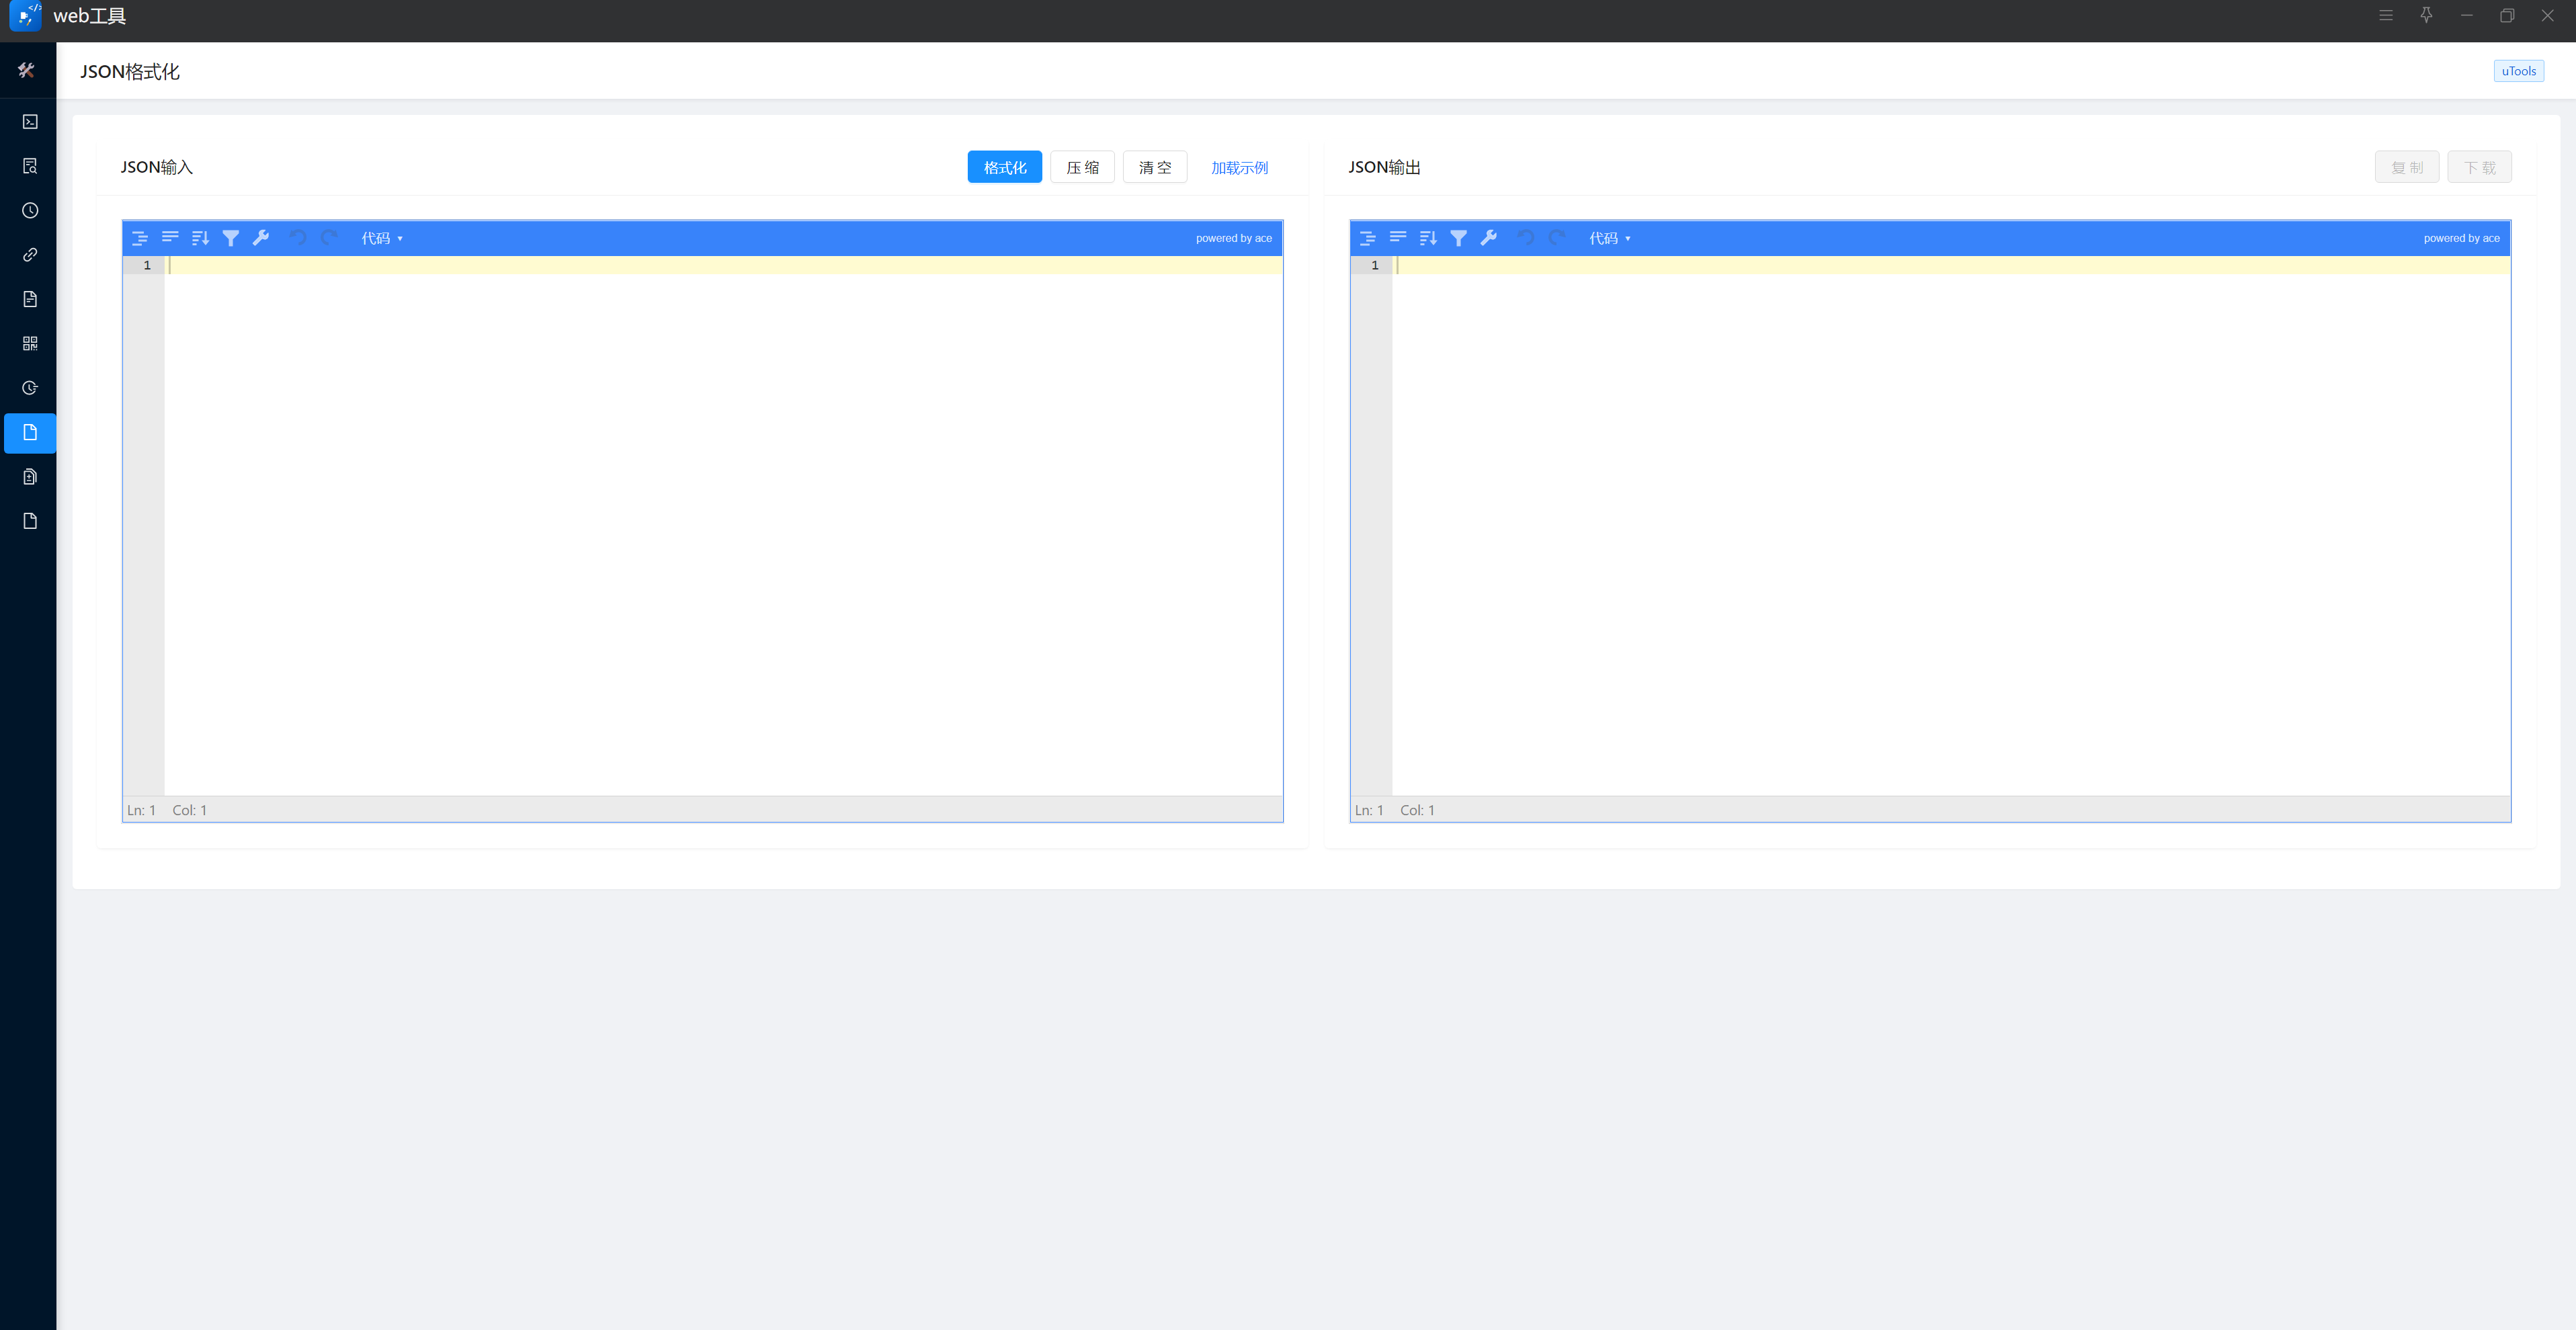Click the blue 格式化 button
The image size is (2576, 1330).
click(1004, 167)
